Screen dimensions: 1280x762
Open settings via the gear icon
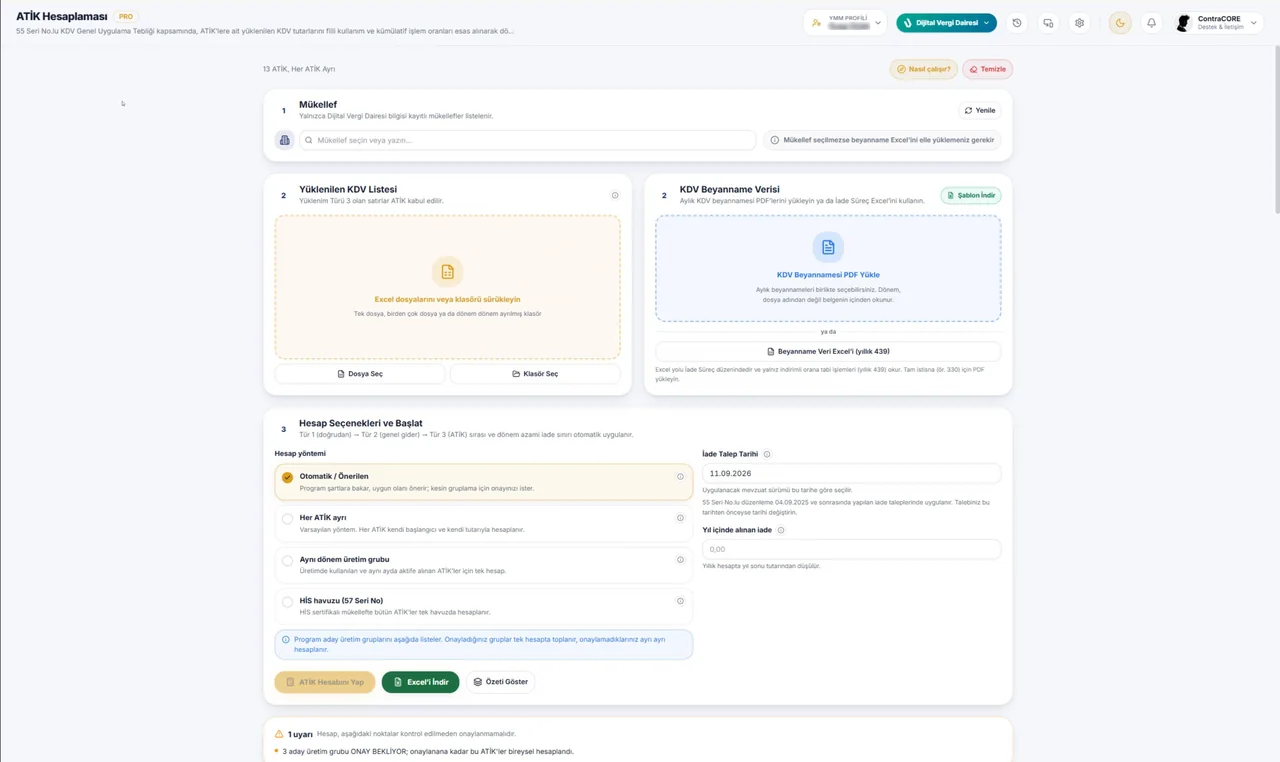pos(1079,23)
